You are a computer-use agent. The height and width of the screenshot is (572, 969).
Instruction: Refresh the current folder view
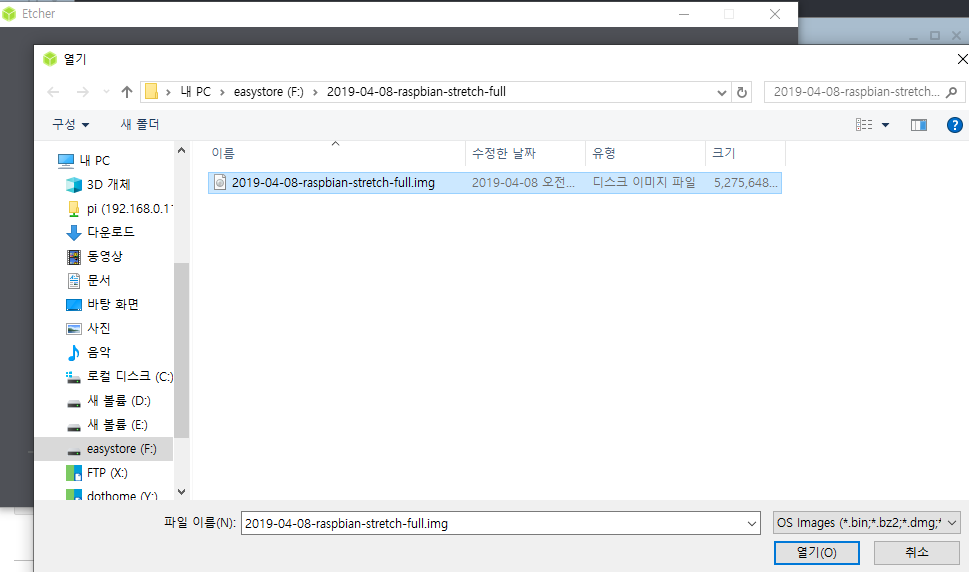742,93
